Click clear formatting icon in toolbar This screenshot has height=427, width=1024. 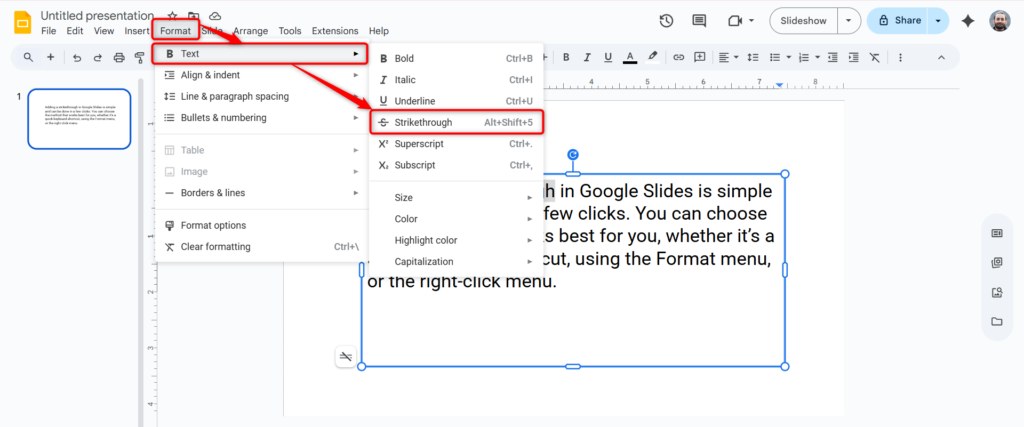point(876,57)
